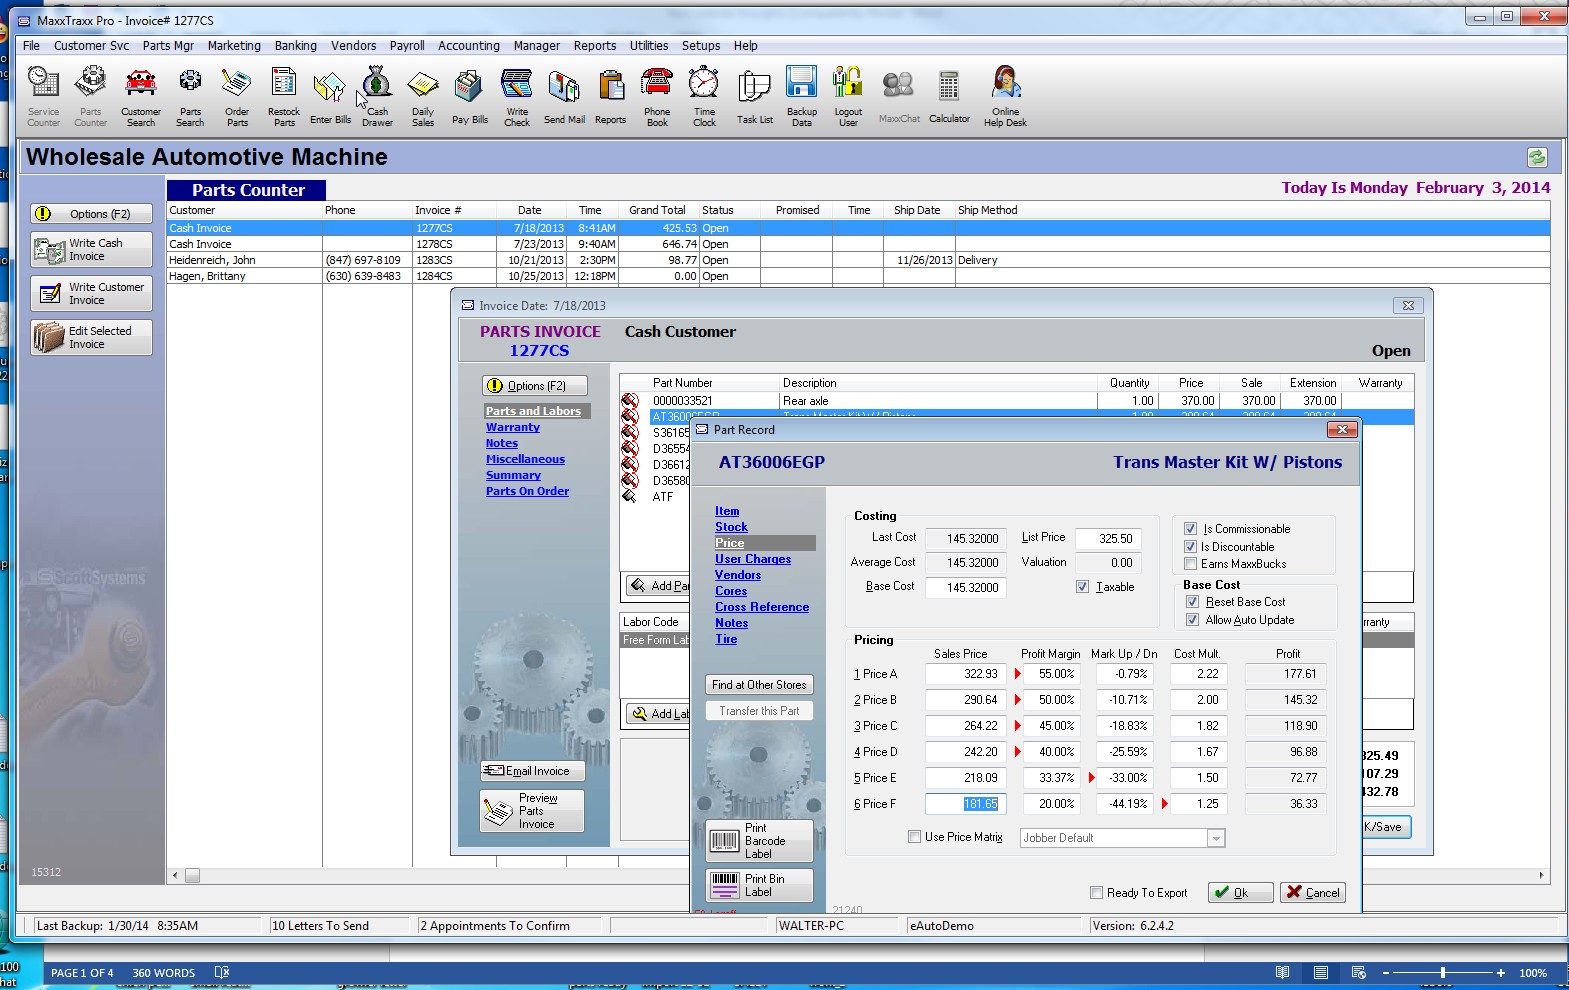The image size is (1569, 990).
Task: Open Order Parts toolbar icon
Action: pyautogui.click(x=237, y=96)
